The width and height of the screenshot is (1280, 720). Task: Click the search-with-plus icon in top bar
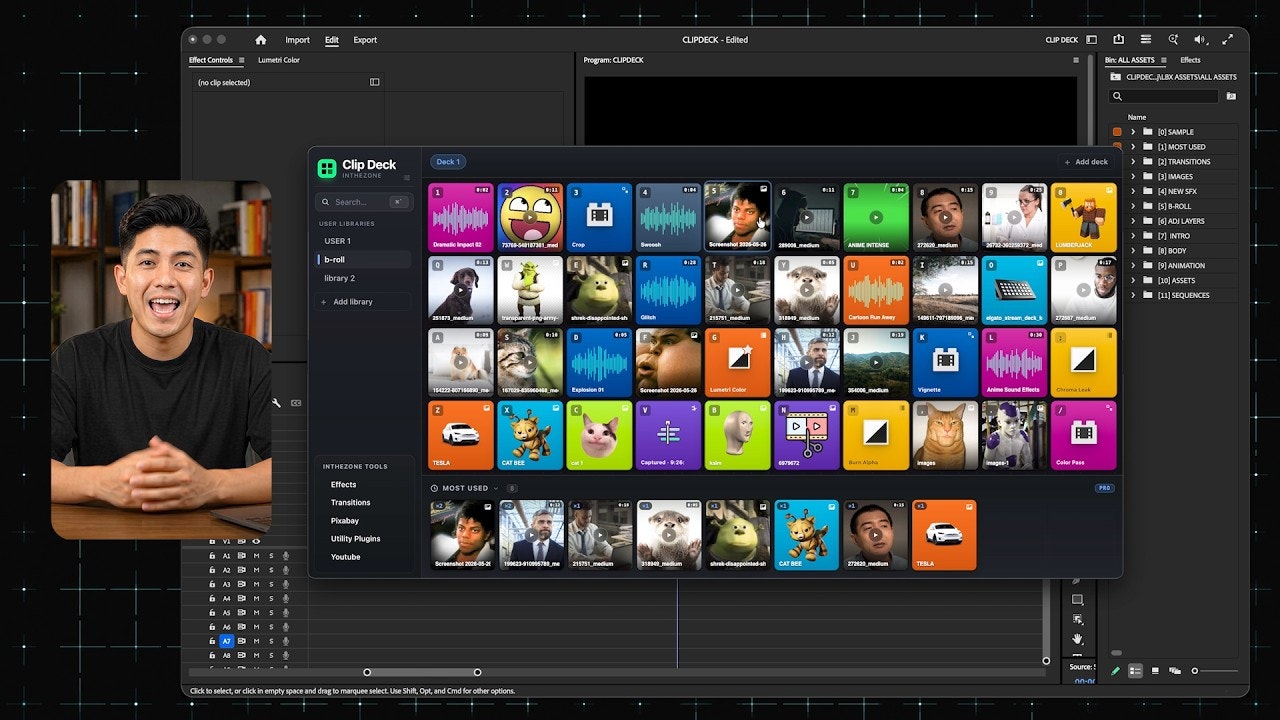(1173, 40)
